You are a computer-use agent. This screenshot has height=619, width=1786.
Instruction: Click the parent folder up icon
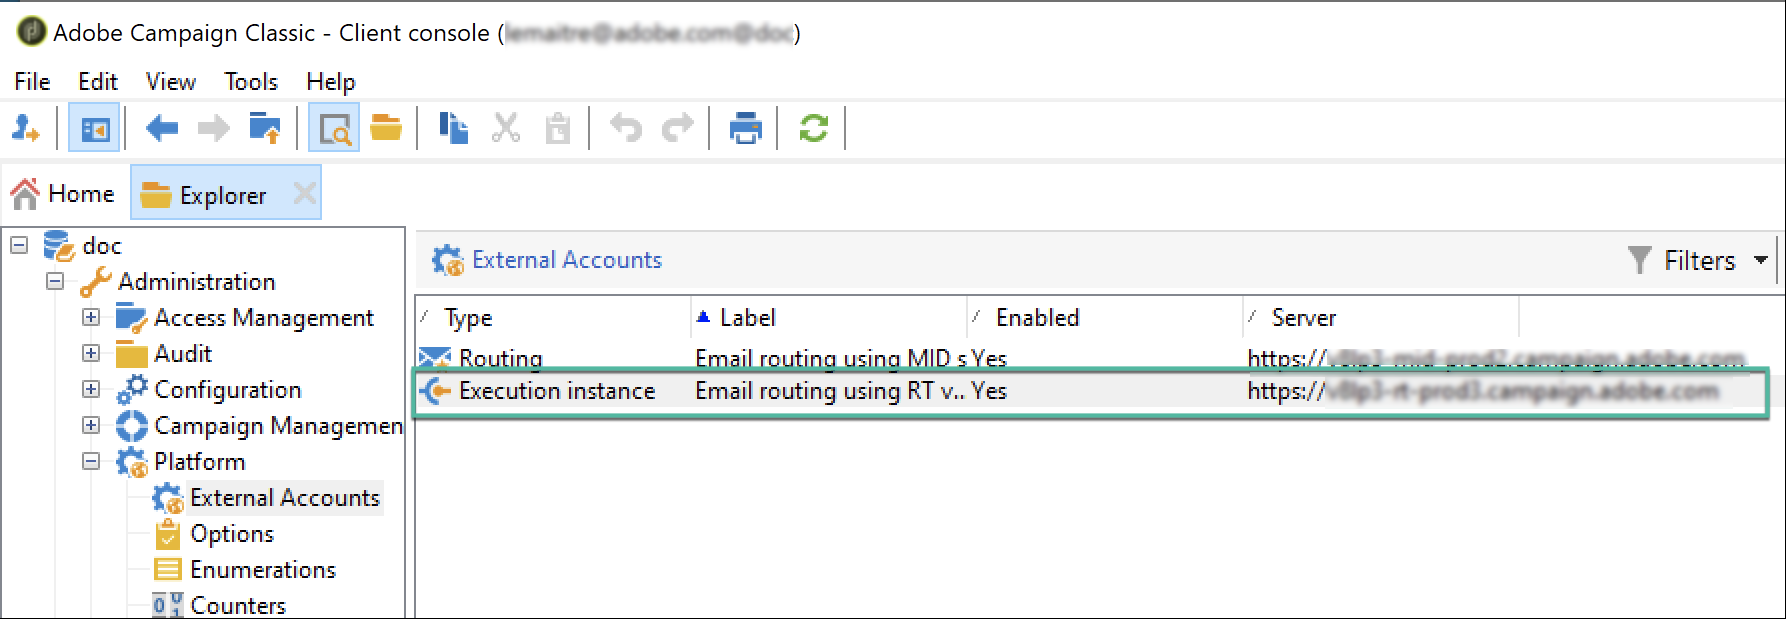coord(265,128)
